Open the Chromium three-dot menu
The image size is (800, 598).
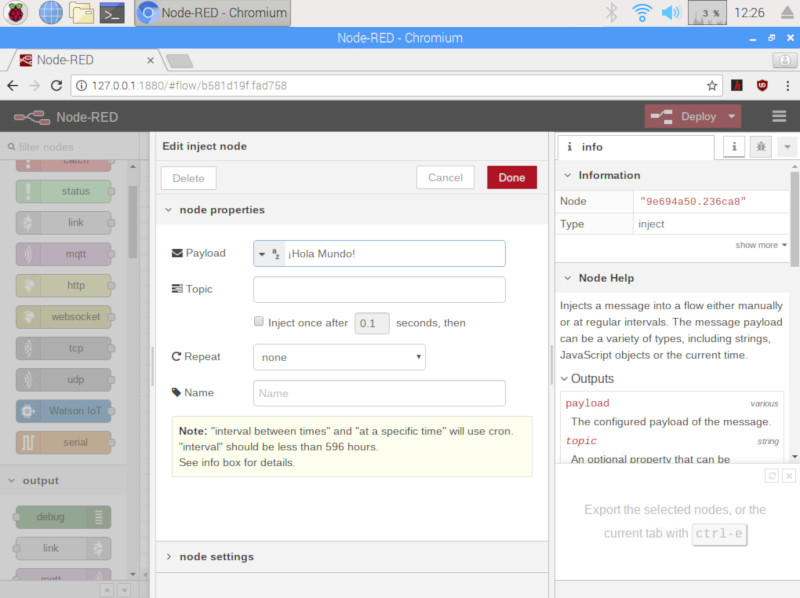click(x=788, y=86)
